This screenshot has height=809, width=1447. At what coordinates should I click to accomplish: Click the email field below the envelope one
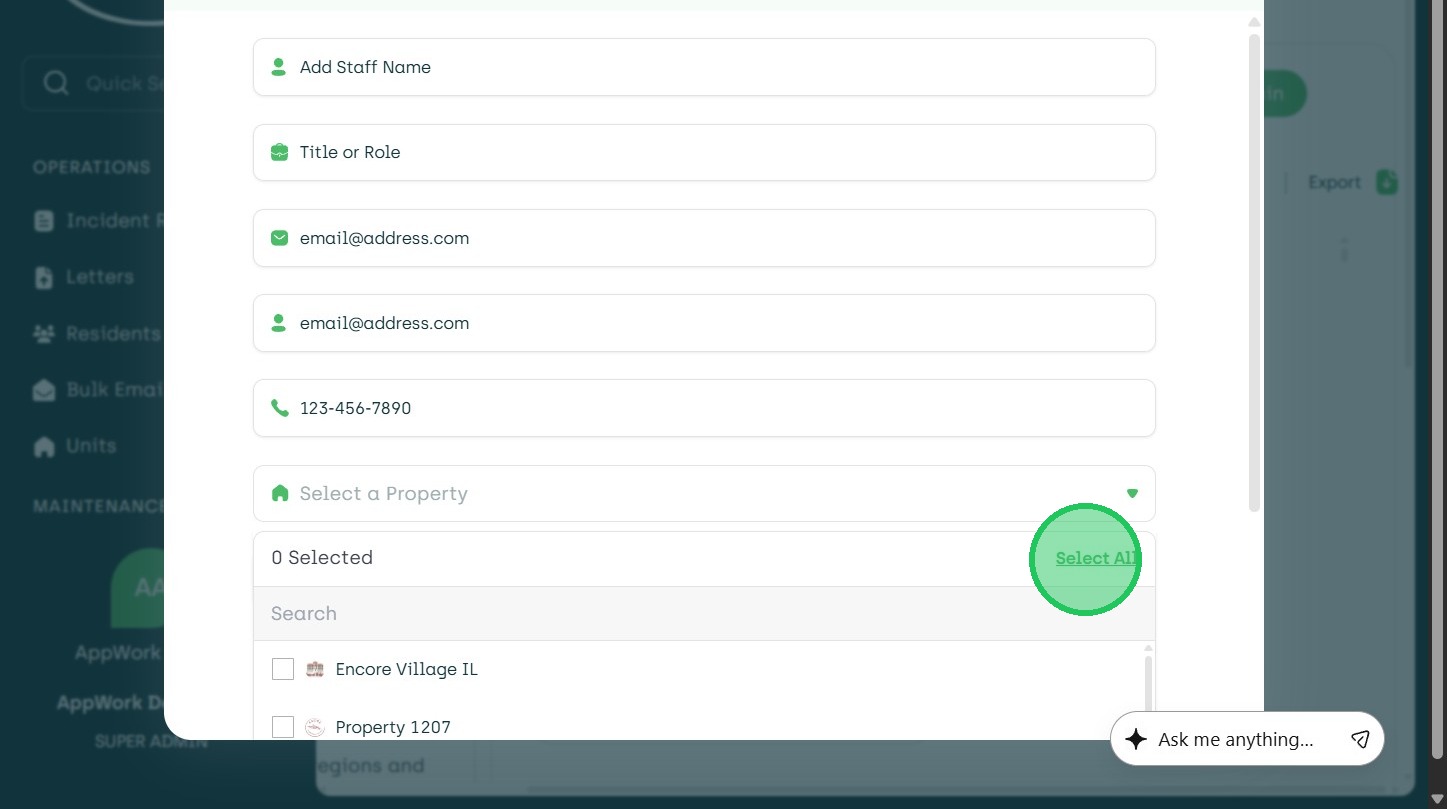click(x=704, y=323)
